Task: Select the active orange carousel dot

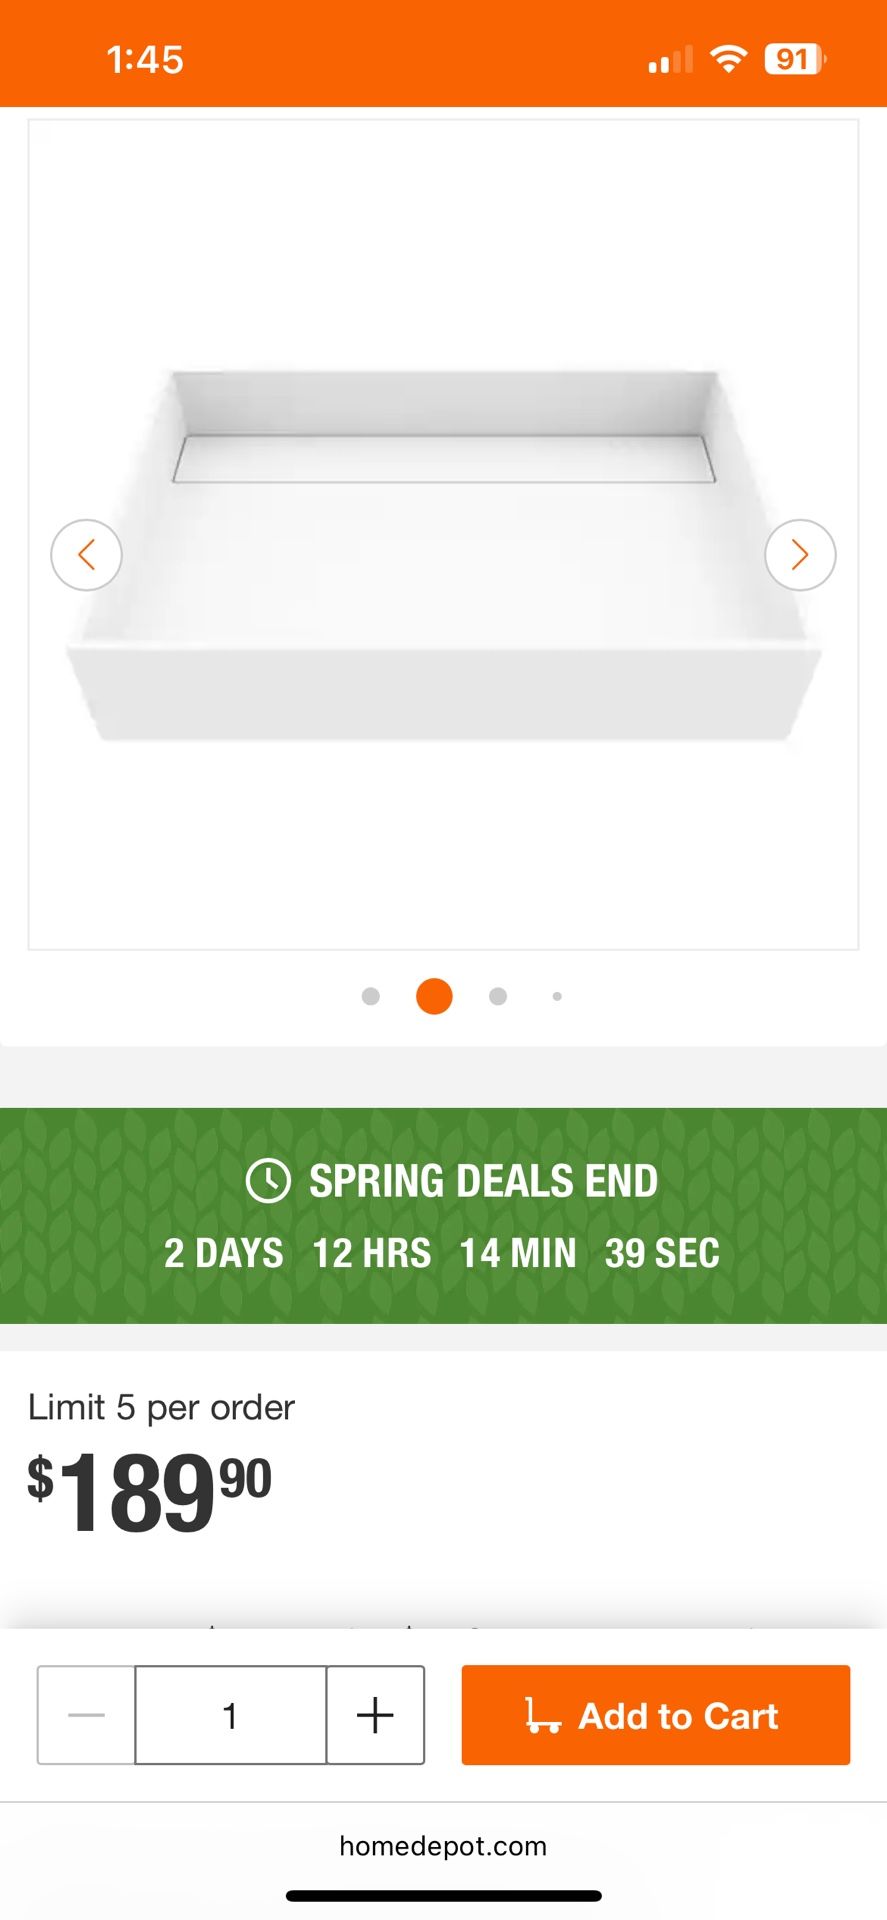Action: [434, 996]
